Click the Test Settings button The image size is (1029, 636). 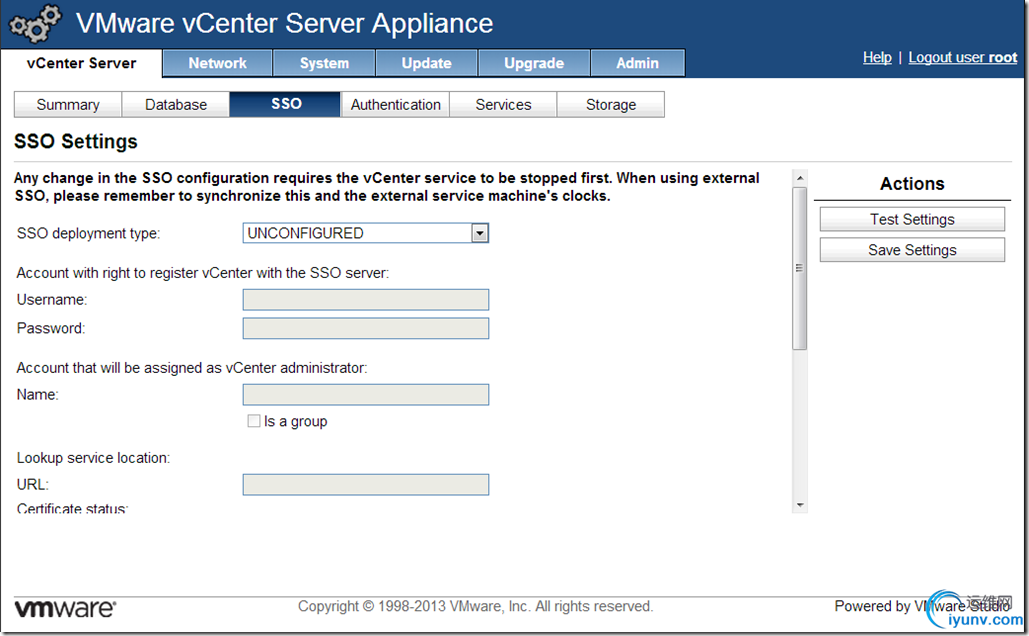point(912,219)
